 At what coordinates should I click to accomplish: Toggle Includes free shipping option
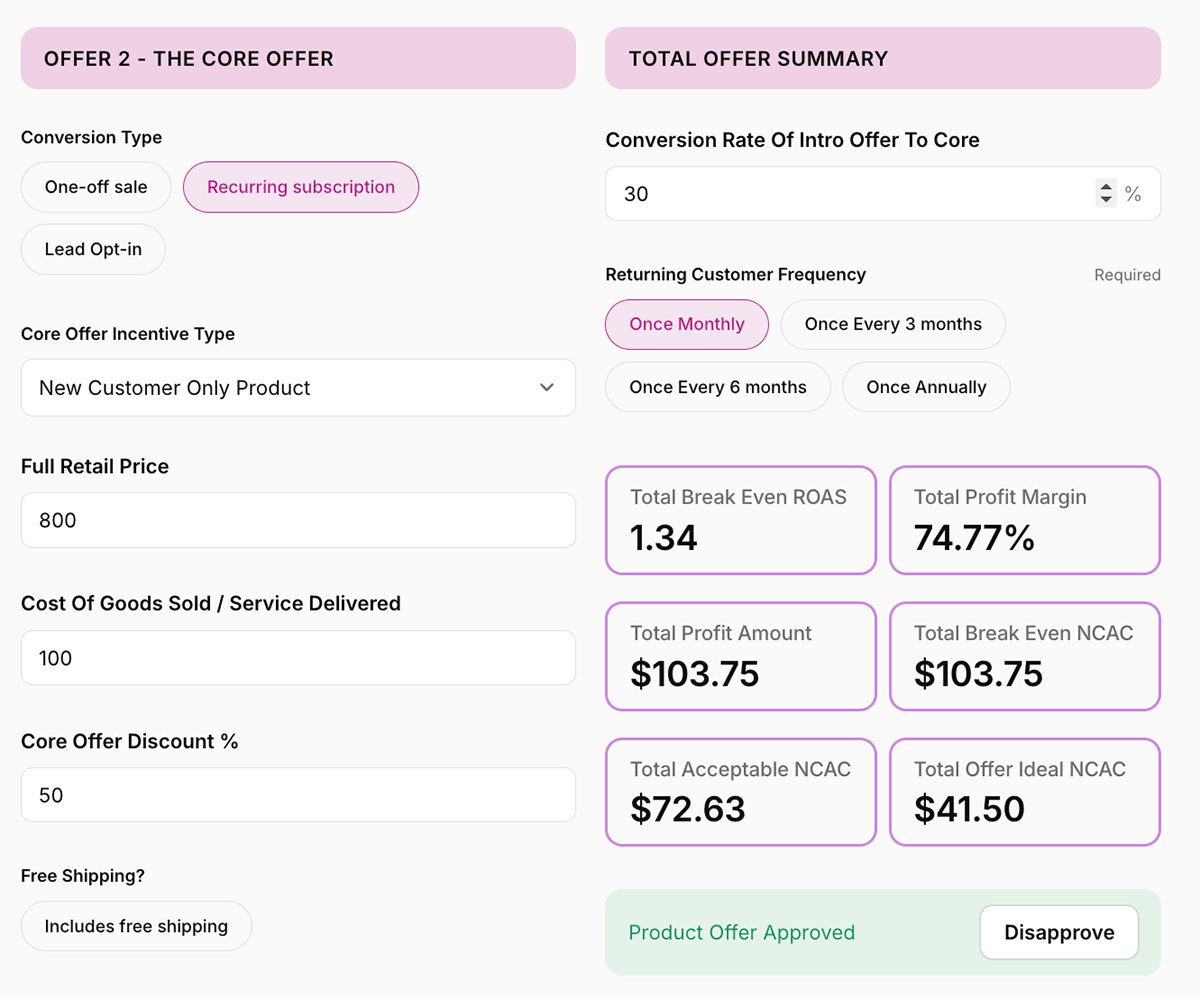[136, 926]
